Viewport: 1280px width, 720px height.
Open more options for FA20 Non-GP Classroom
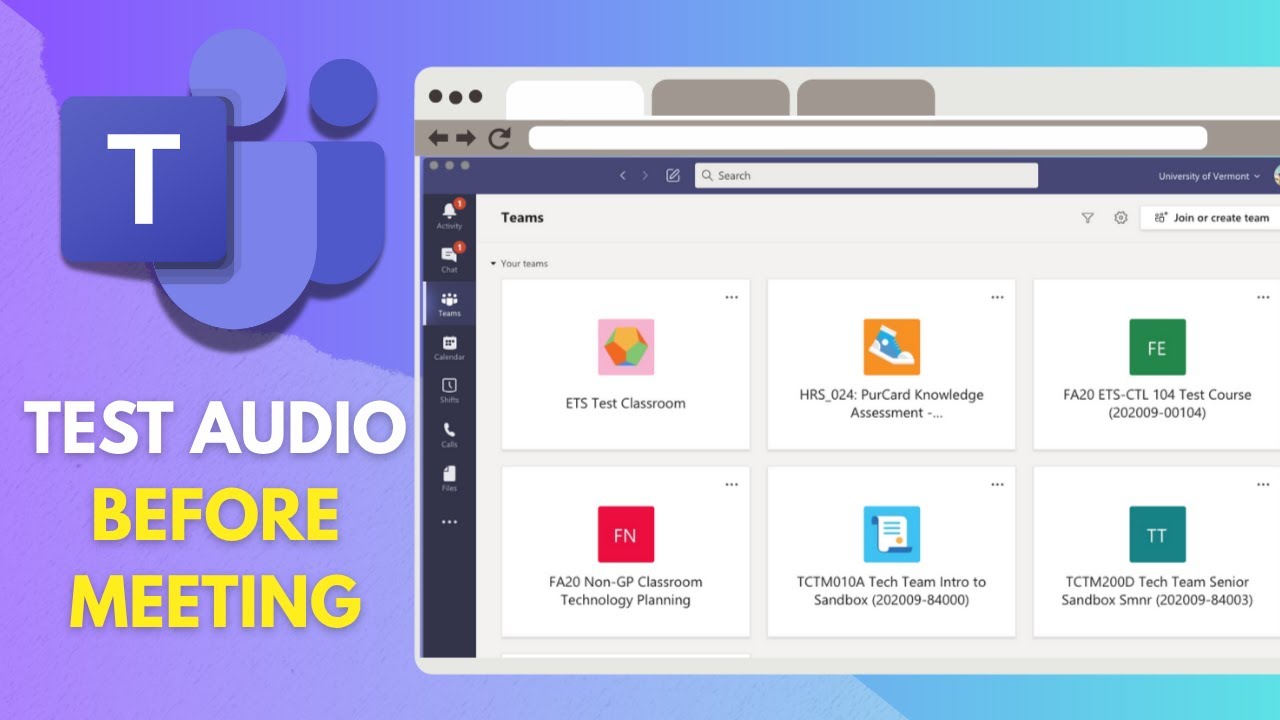[x=732, y=484]
